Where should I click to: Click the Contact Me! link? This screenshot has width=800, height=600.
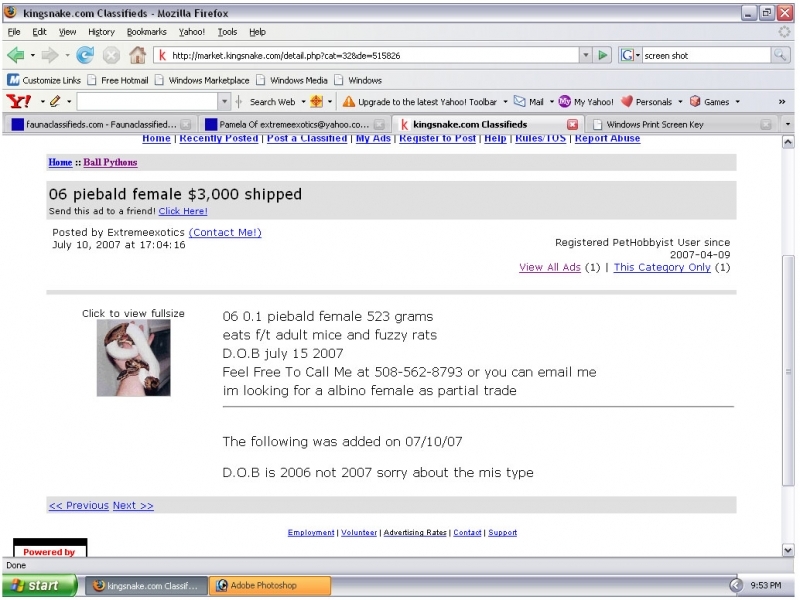pyautogui.click(x=225, y=232)
